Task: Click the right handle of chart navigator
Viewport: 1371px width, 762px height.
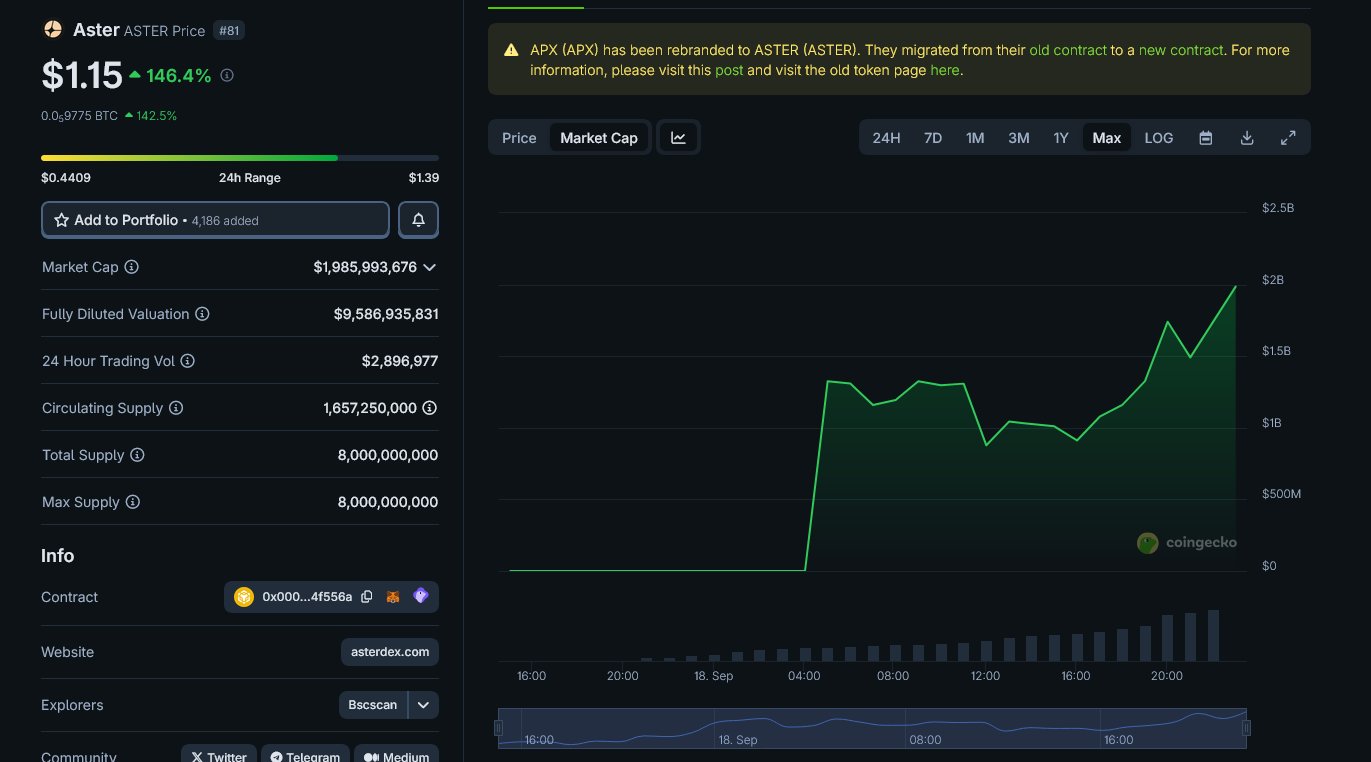Action: click(x=1247, y=728)
